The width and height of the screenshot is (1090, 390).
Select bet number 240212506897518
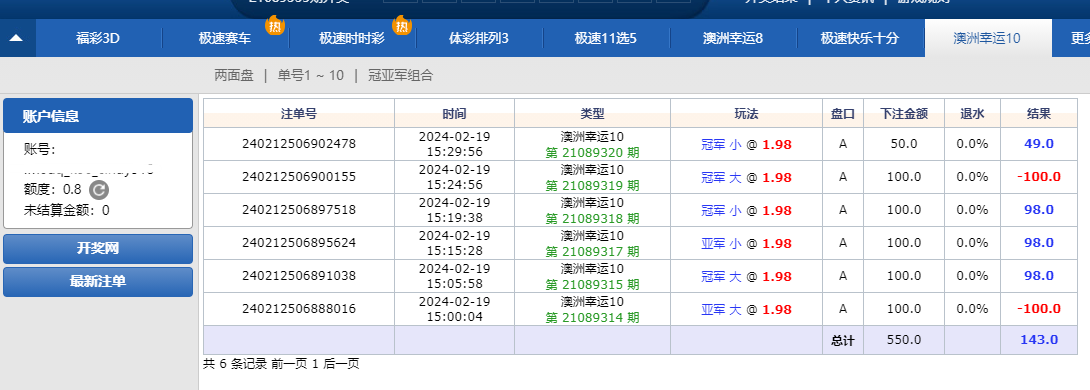[x=299, y=210]
